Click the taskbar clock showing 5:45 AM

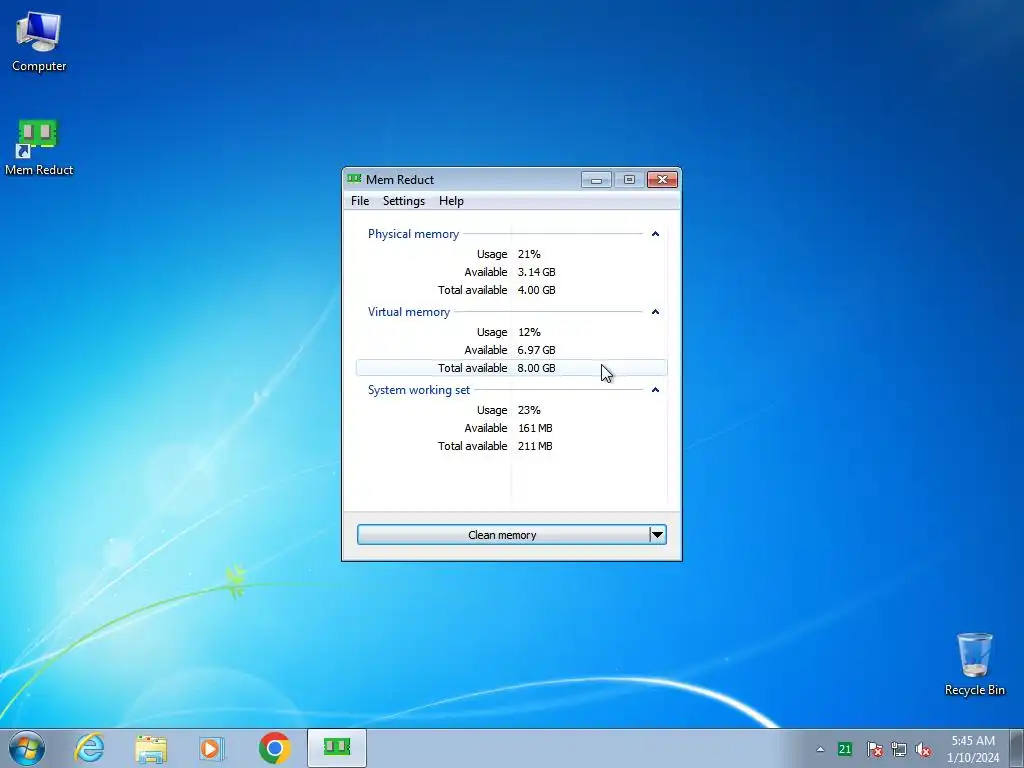tap(973, 749)
